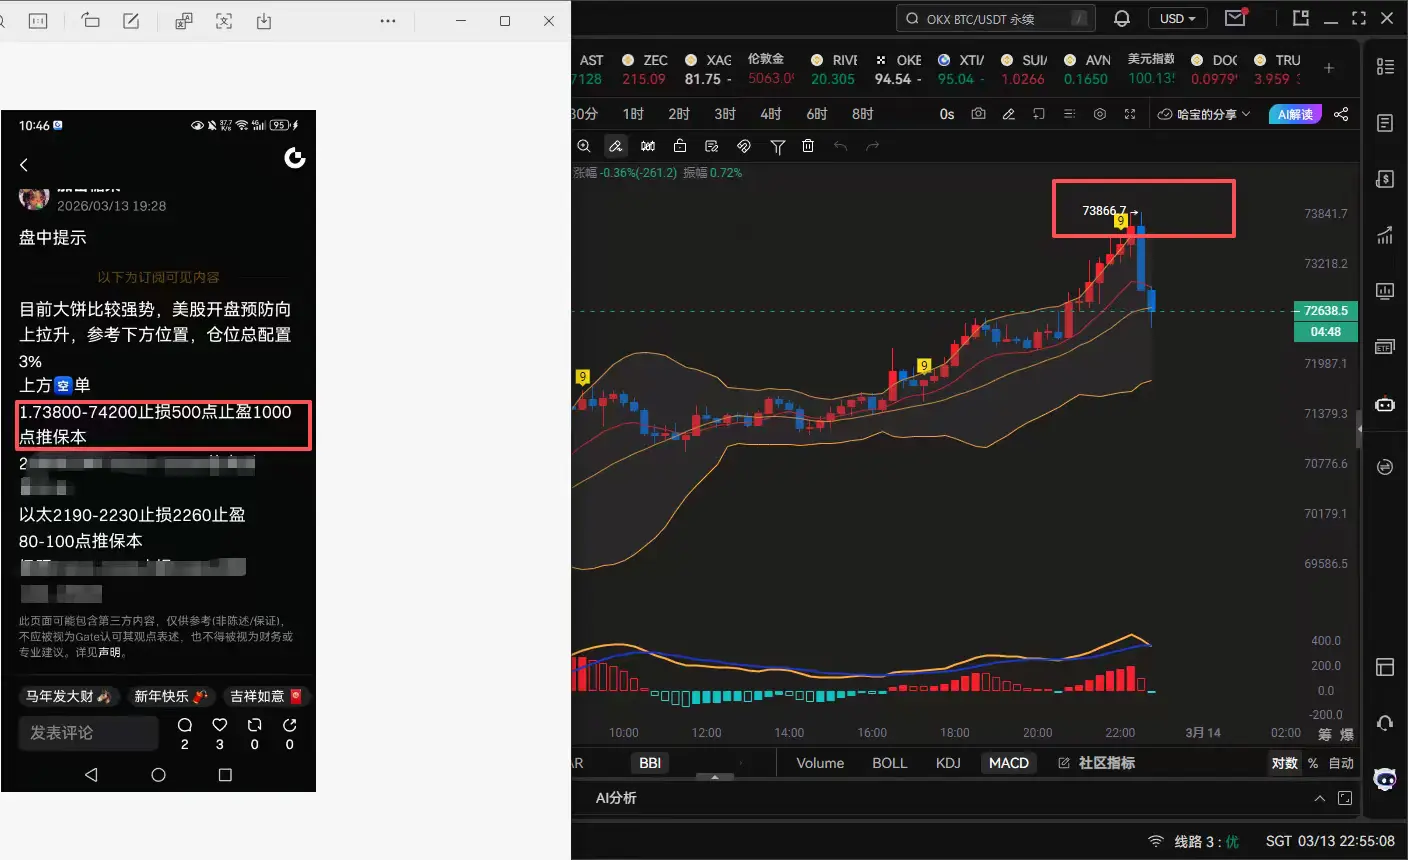Open the list panel icon atop right sidebar

tap(1385, 66)
